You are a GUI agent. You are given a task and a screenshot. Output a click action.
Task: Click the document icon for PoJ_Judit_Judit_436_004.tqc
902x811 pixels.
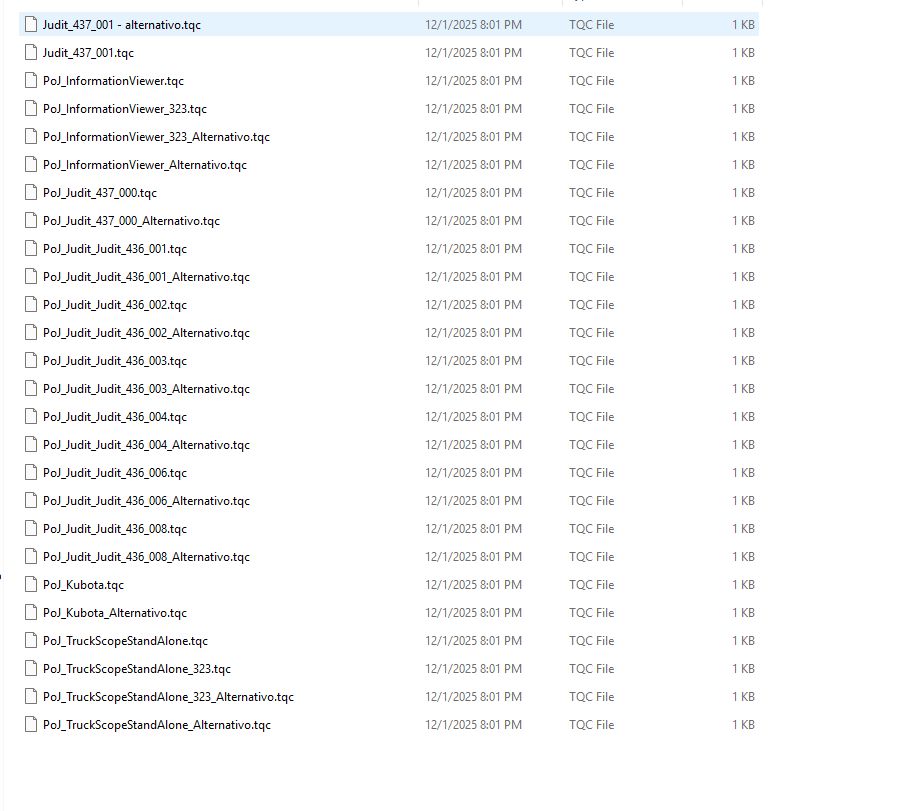tap(30, 416)
